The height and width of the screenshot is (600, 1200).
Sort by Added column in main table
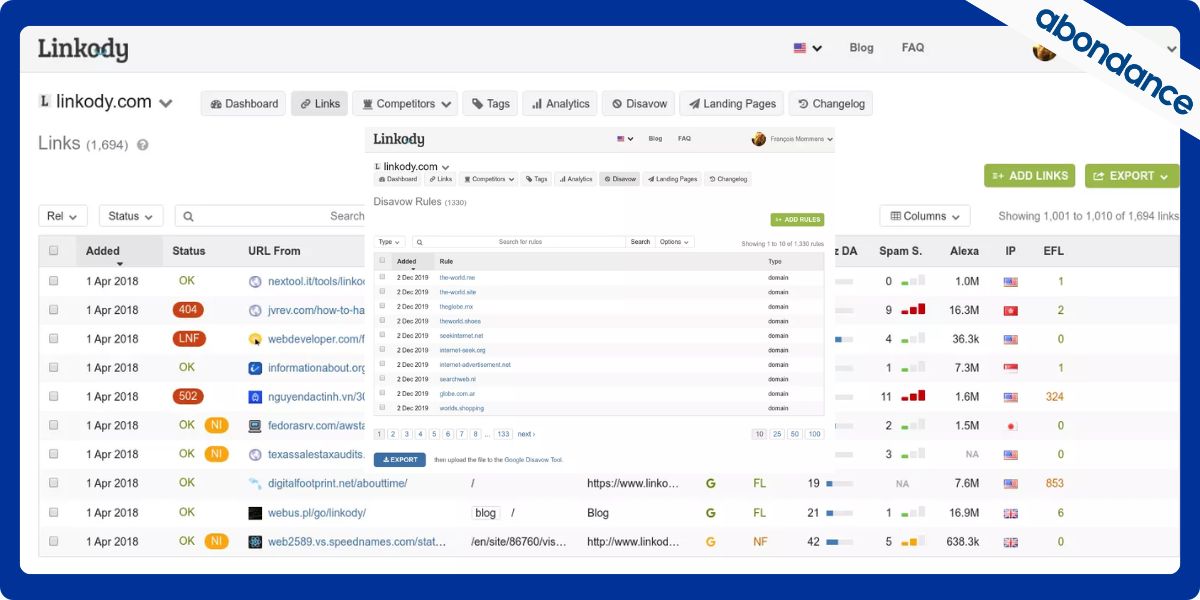(x=103, y=251)
